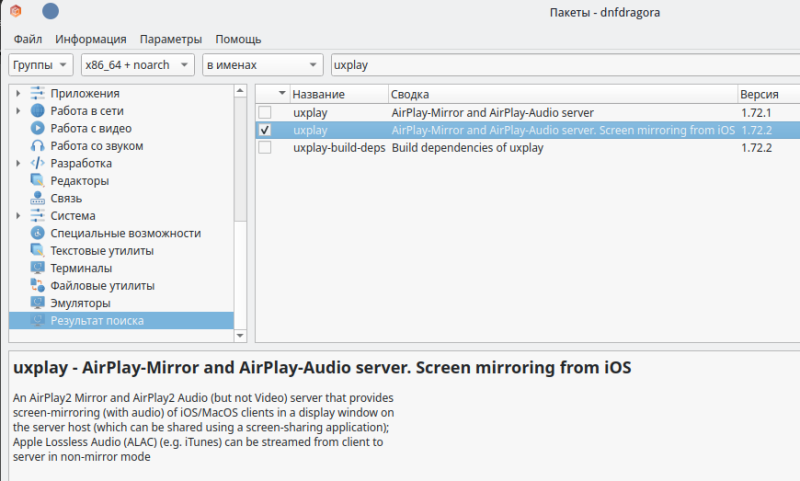The height and width of the screenshot is (481, 800).
Task: Open the x86_64 + noarch architecture dropdown
Action: tap(138, 65)
